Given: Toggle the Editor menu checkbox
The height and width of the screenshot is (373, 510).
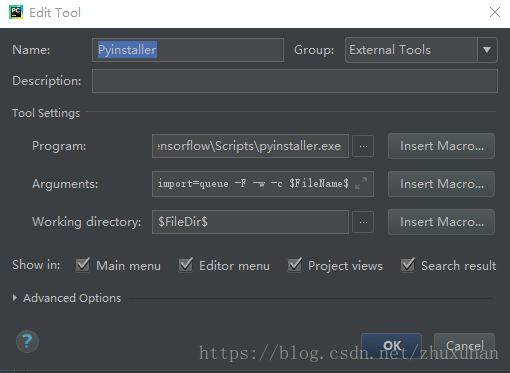Looking at the screenshot, I should 186,265.
